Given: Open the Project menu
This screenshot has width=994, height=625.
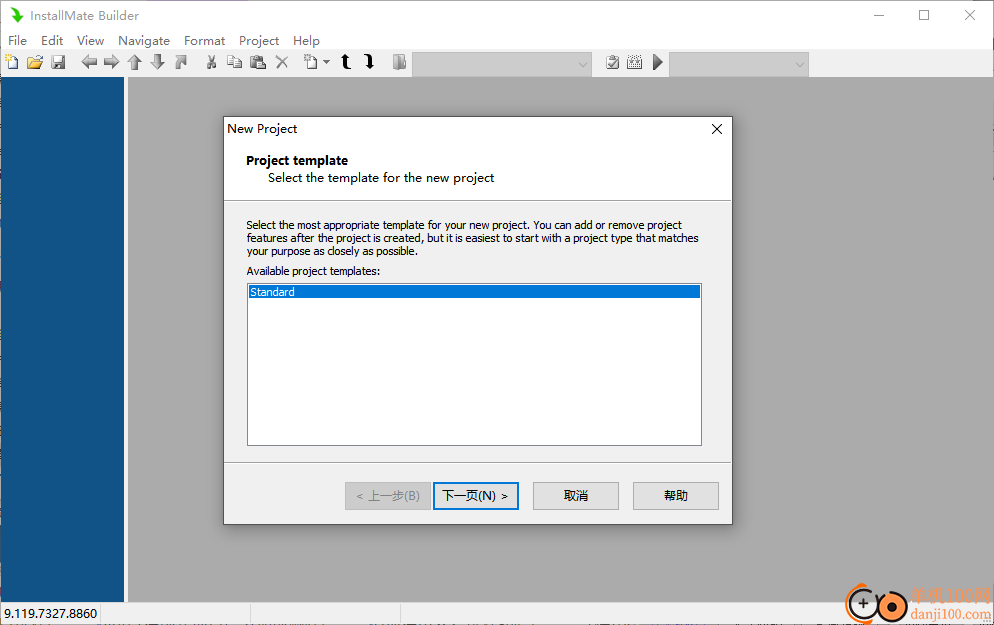Looking at the screenshot, I should (259, 41).
